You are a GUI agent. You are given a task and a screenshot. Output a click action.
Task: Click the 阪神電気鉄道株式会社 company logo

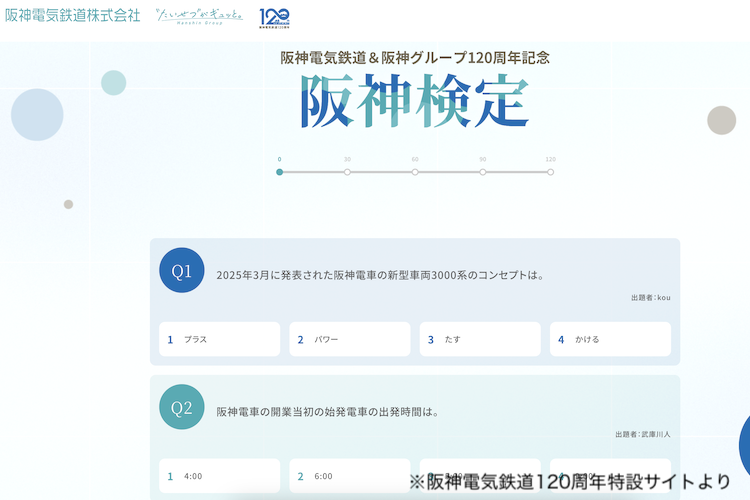coord(72,16)
